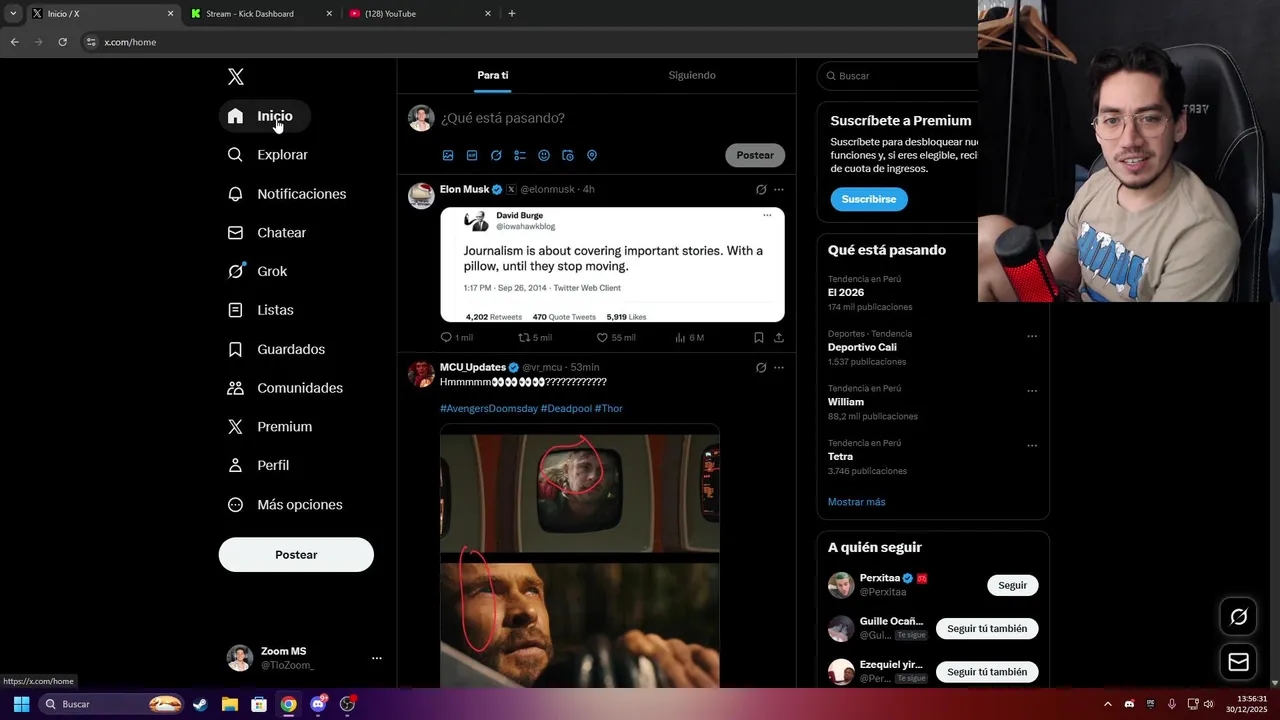
Task: Schedule the post with calendar icon
Action: pyautogui.click(x=568, y=156)
